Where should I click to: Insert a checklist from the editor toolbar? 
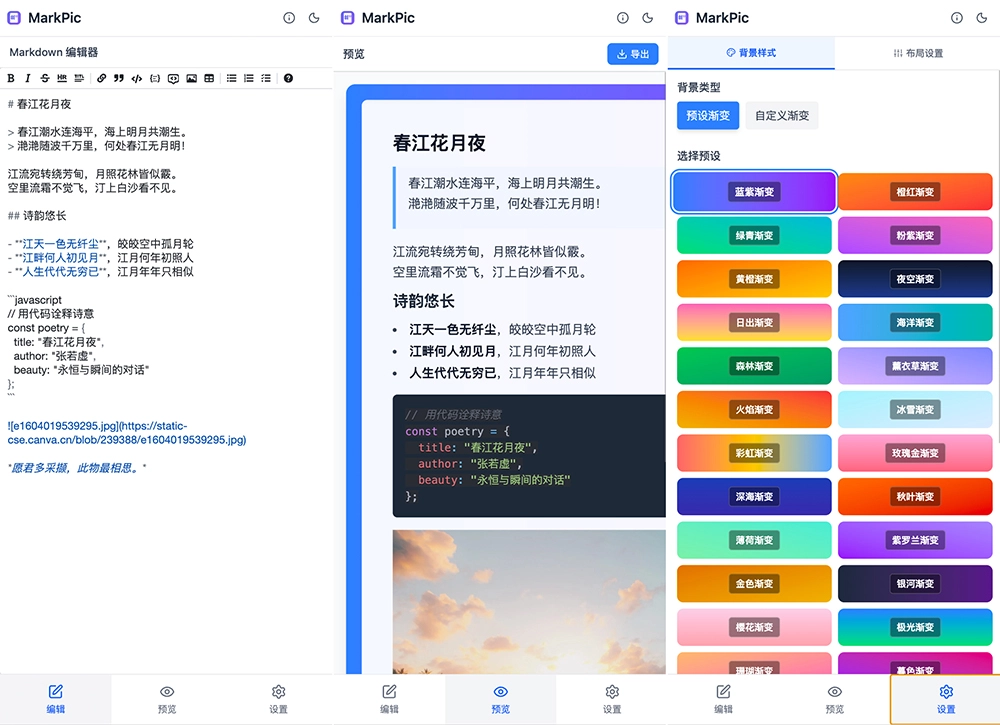266,78
